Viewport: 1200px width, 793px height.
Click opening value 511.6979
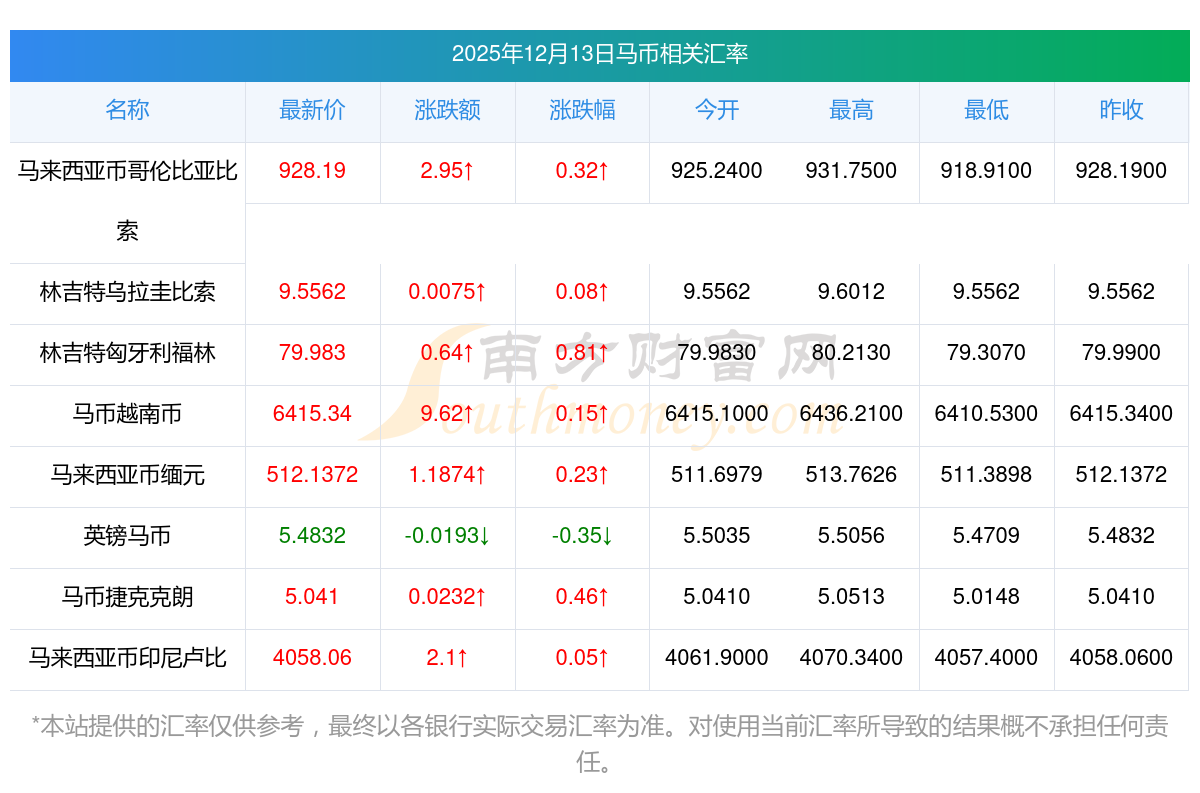coord(717,475)
